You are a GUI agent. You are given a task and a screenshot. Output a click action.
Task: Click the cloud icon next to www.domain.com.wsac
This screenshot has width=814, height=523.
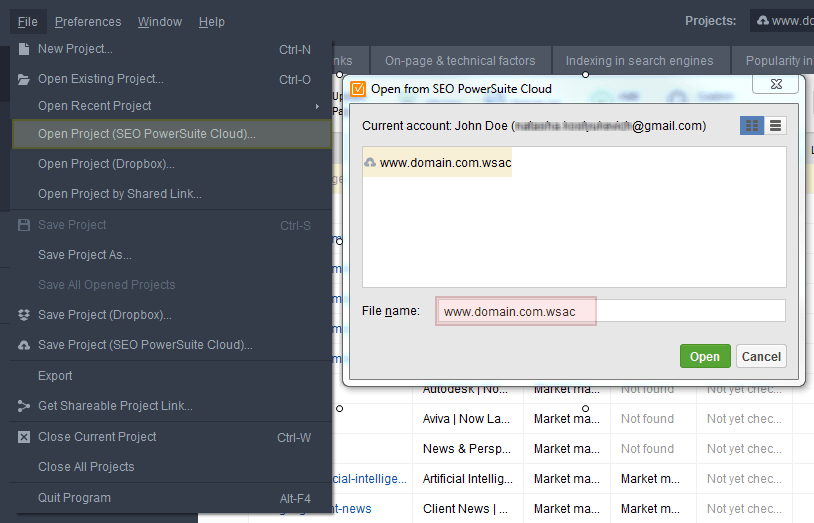(x=370, y=163)
